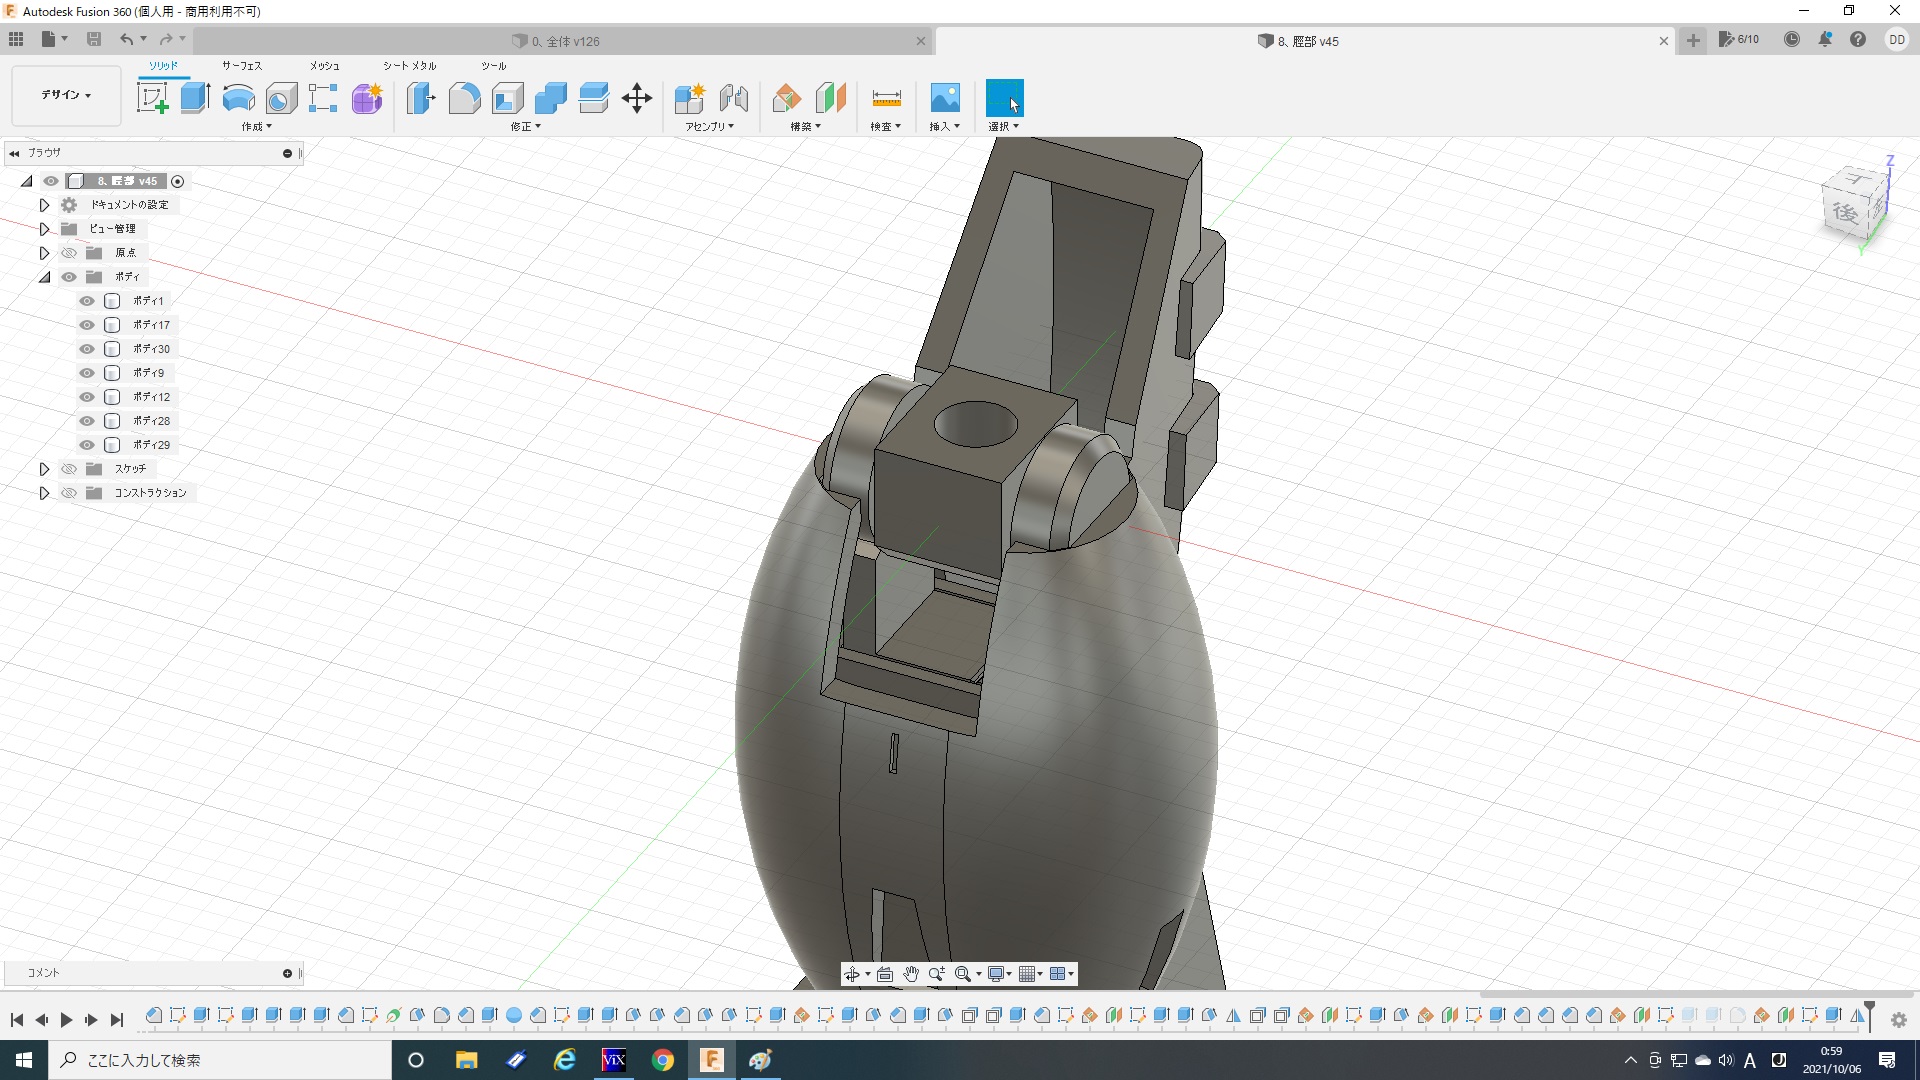Show the スケッチ folder via its eye icon

click(69, 469)
